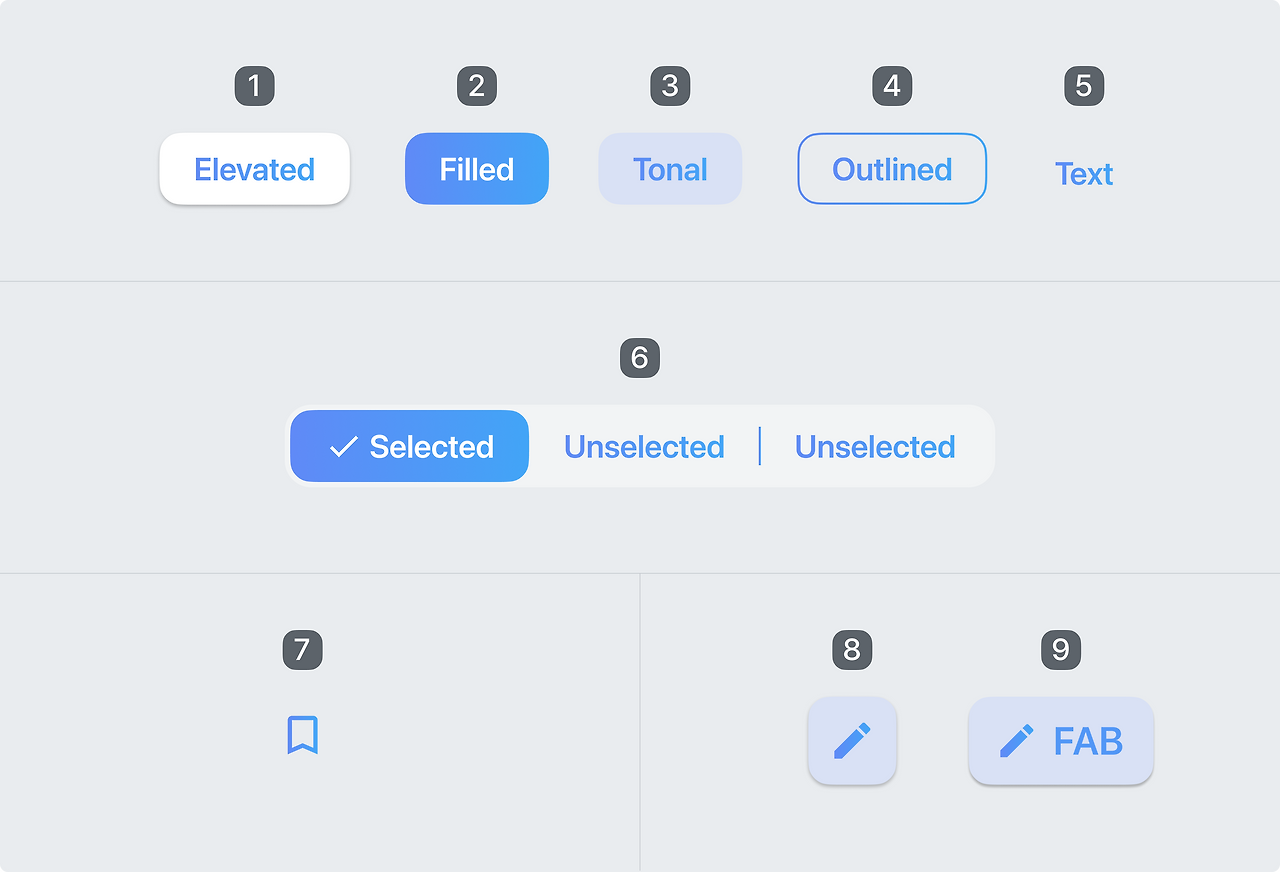Viewport: 1280px width, 872px height.
Task: Click the number 9 badge above FAB
Action: click(x=1061, y=650)
